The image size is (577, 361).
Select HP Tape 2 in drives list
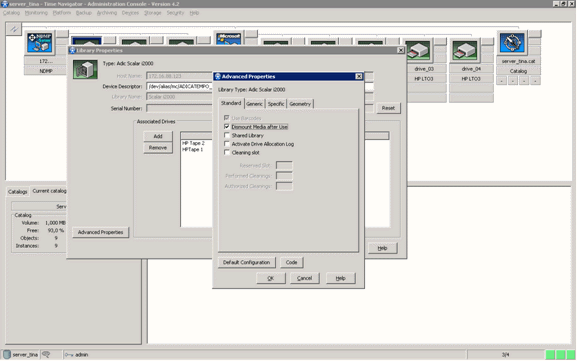pos(193,143)
